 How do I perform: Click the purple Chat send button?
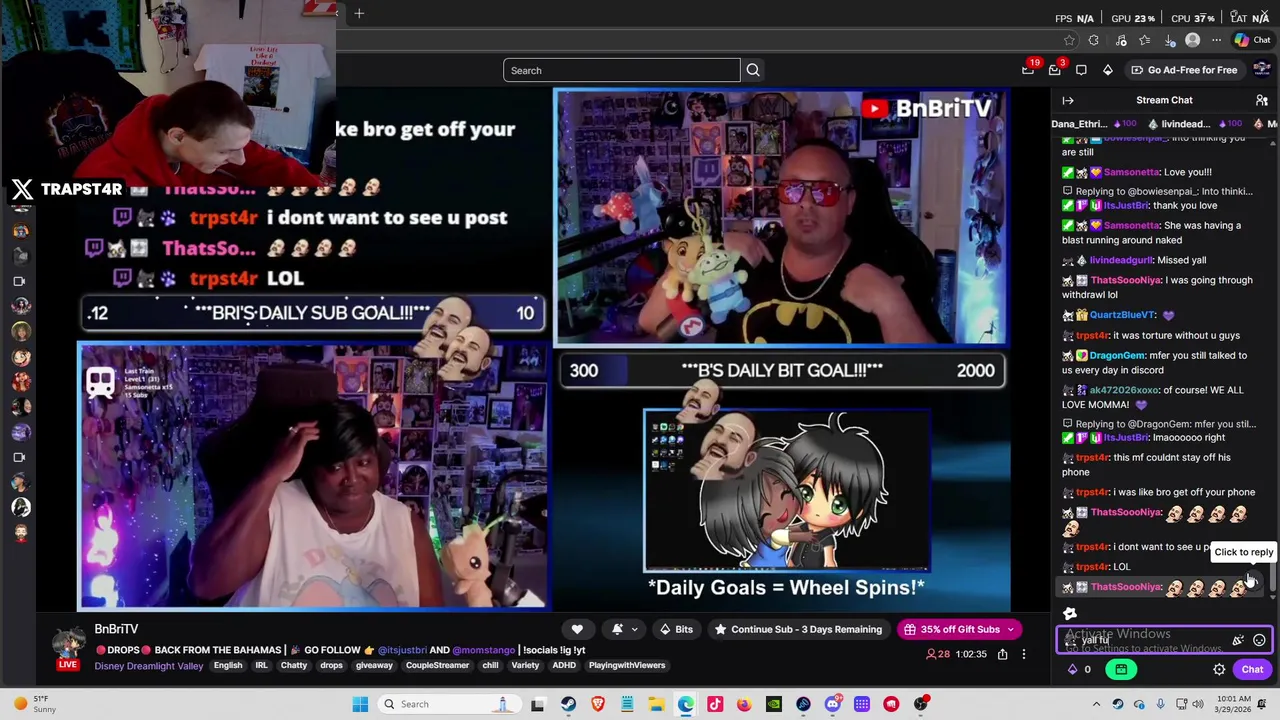click(1253, 670)
